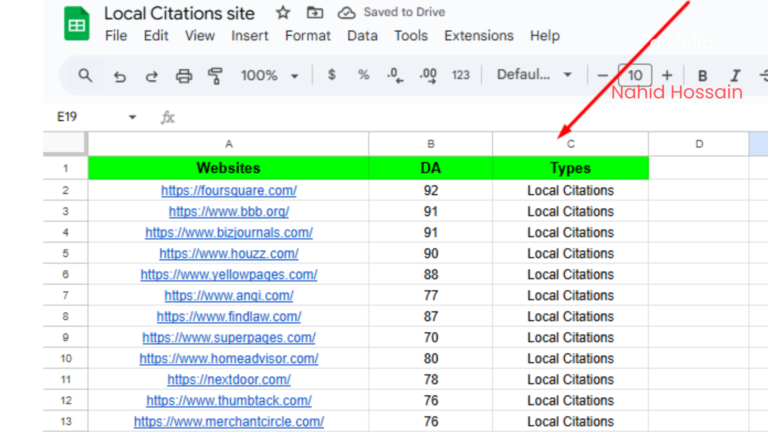Open the Edit menu
This screenshot has height=432, width=768.
point(156,36)
